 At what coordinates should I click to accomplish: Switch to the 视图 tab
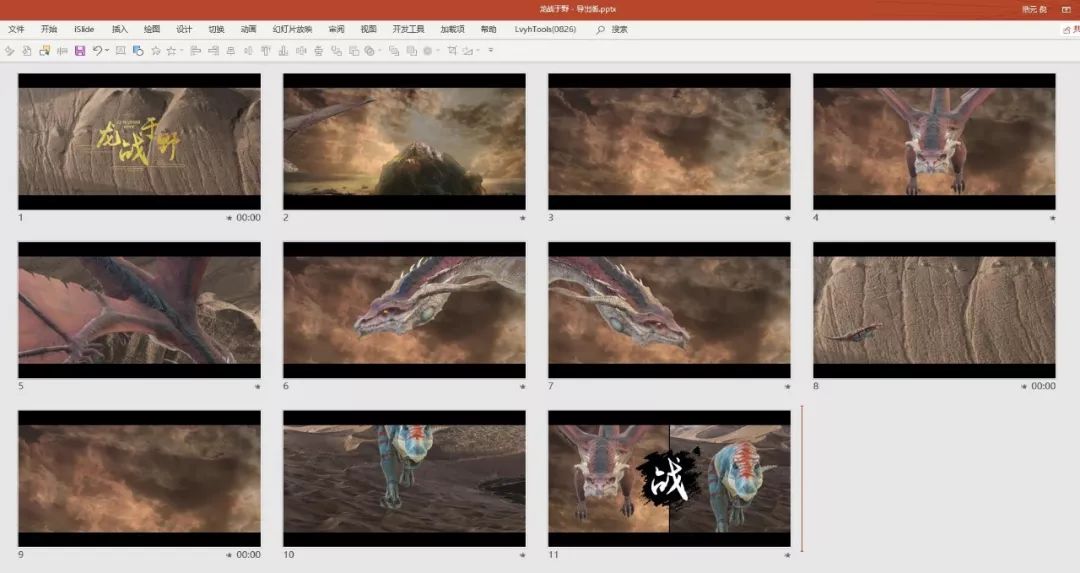(x=368, y=30)
